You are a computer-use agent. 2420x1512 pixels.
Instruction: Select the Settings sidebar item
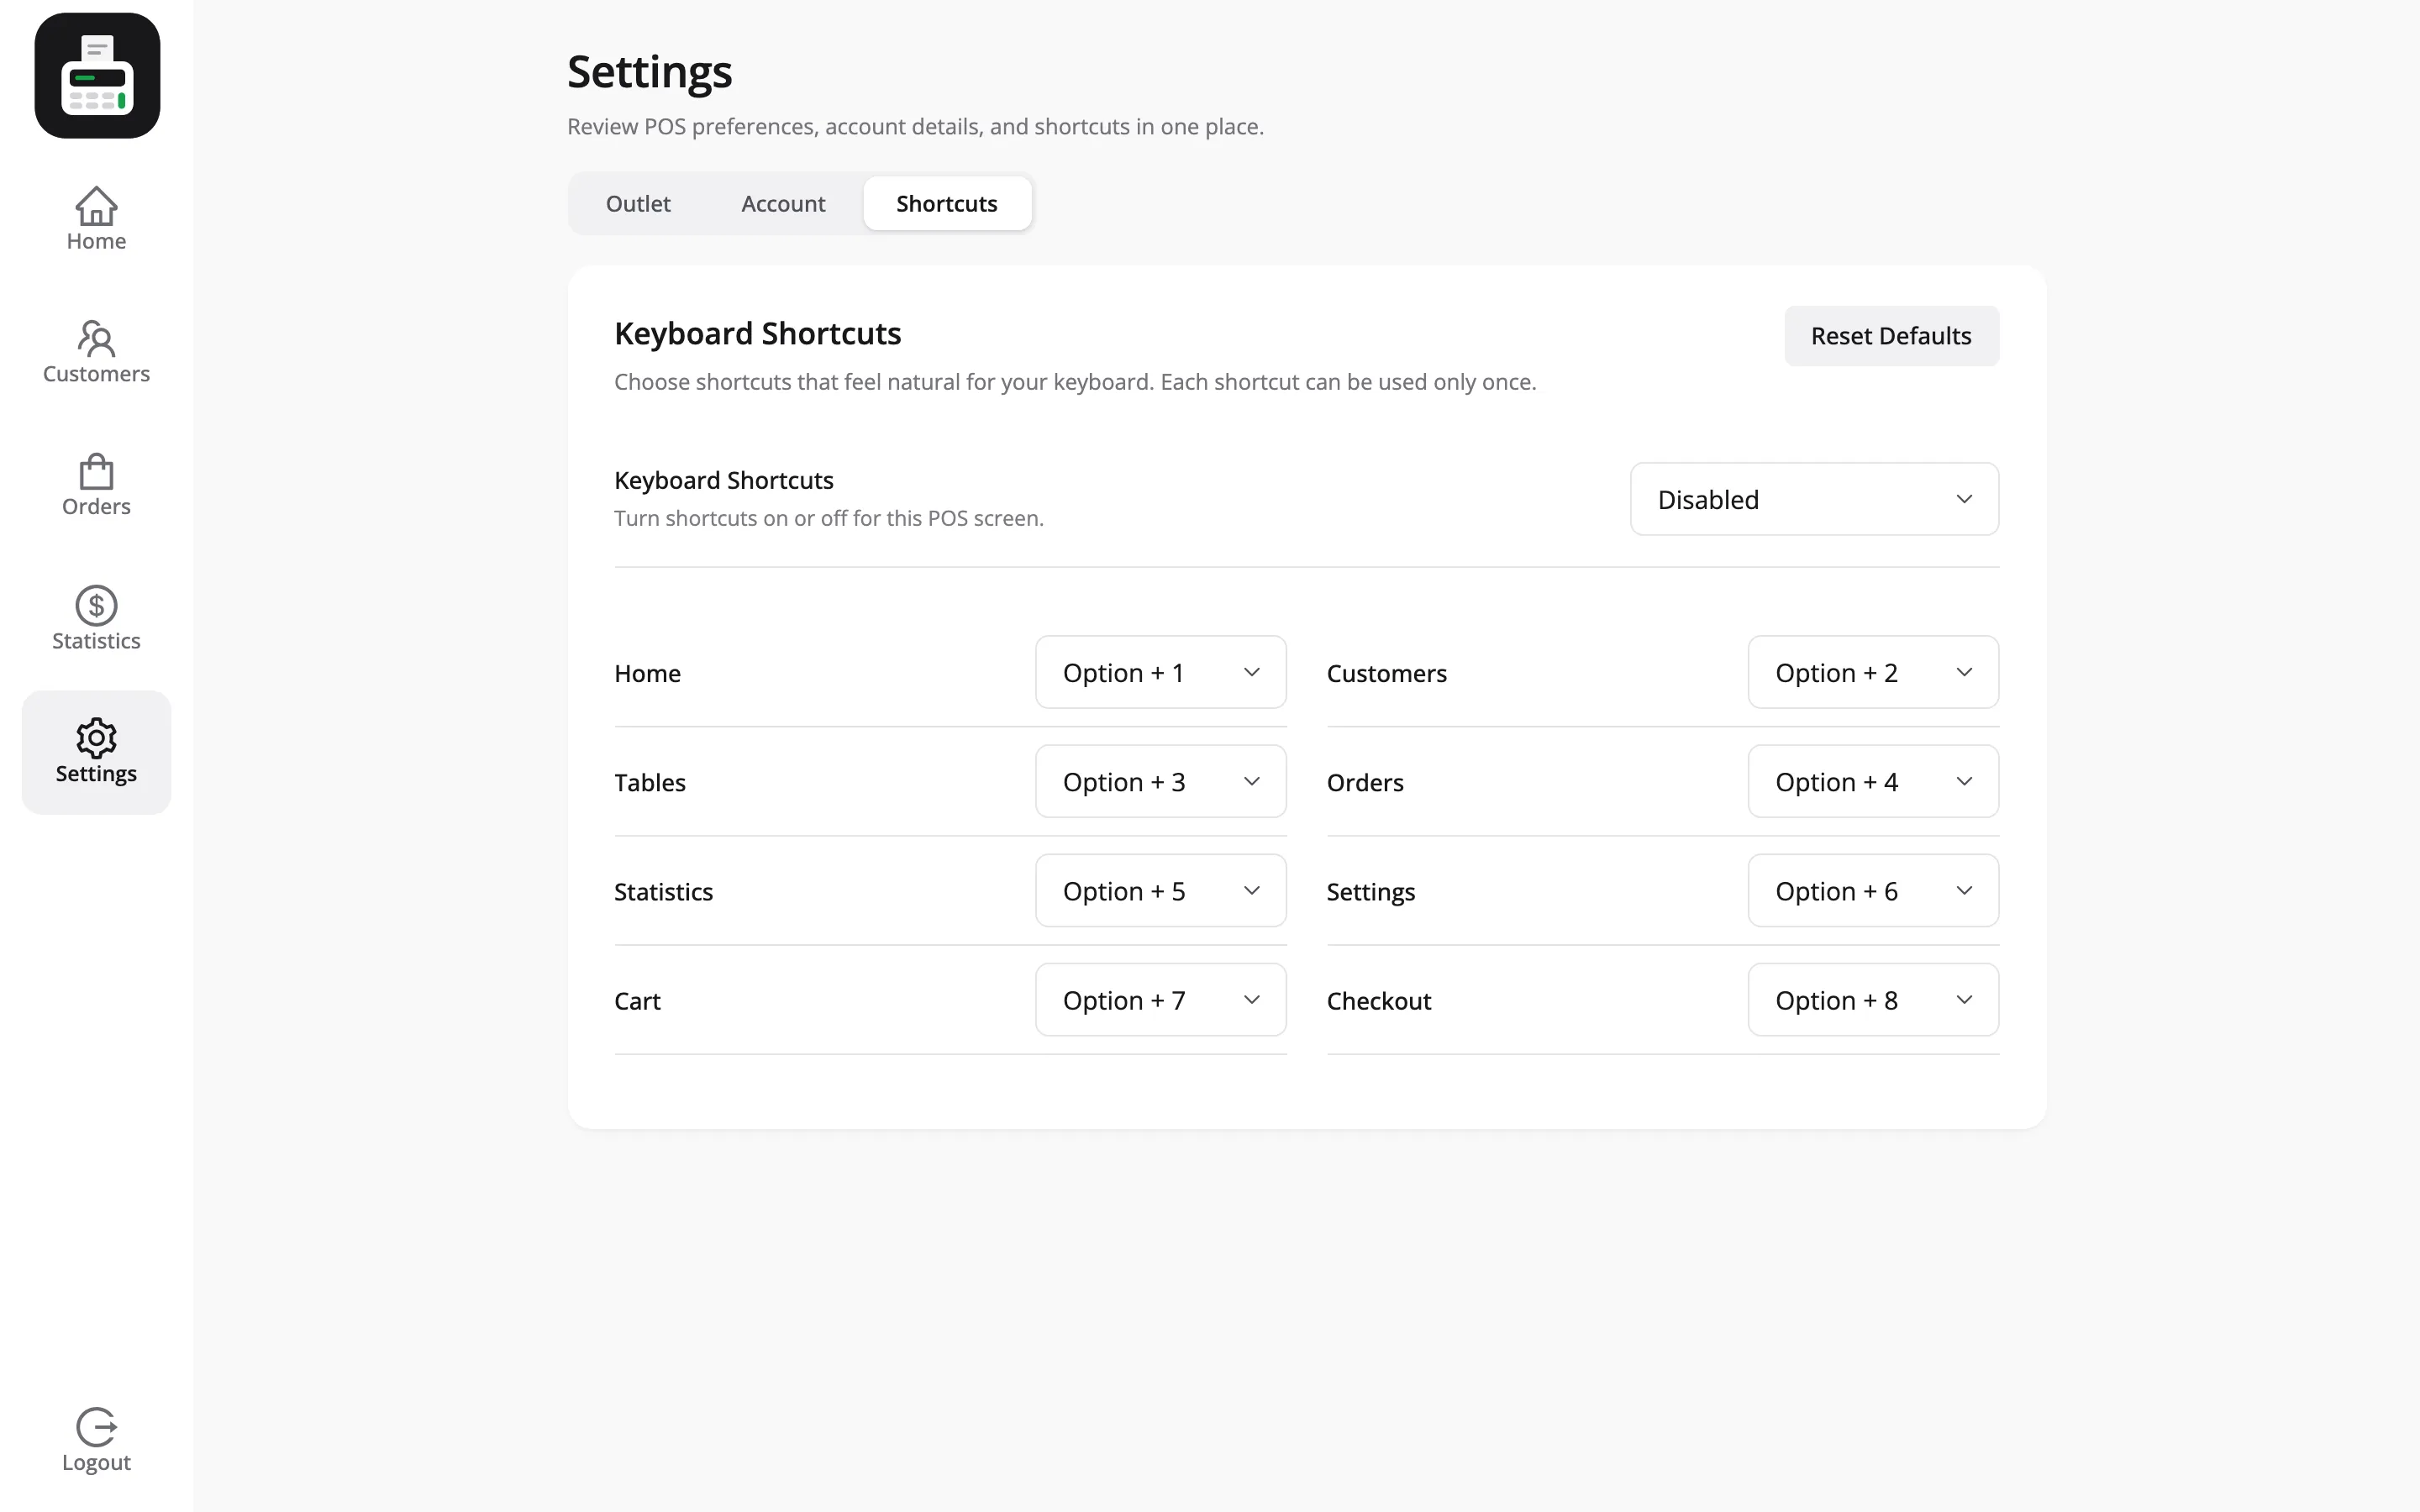[96, 752]
